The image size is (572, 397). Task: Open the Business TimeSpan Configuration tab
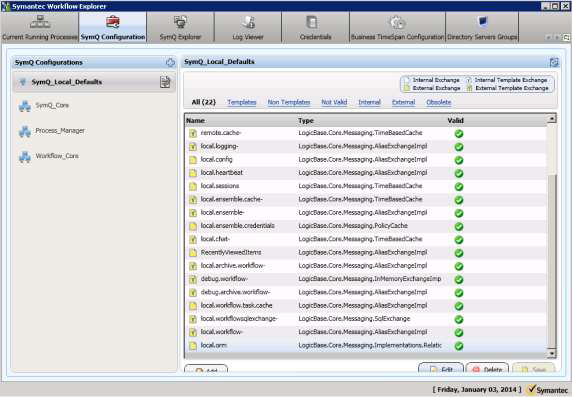(397, 27)
